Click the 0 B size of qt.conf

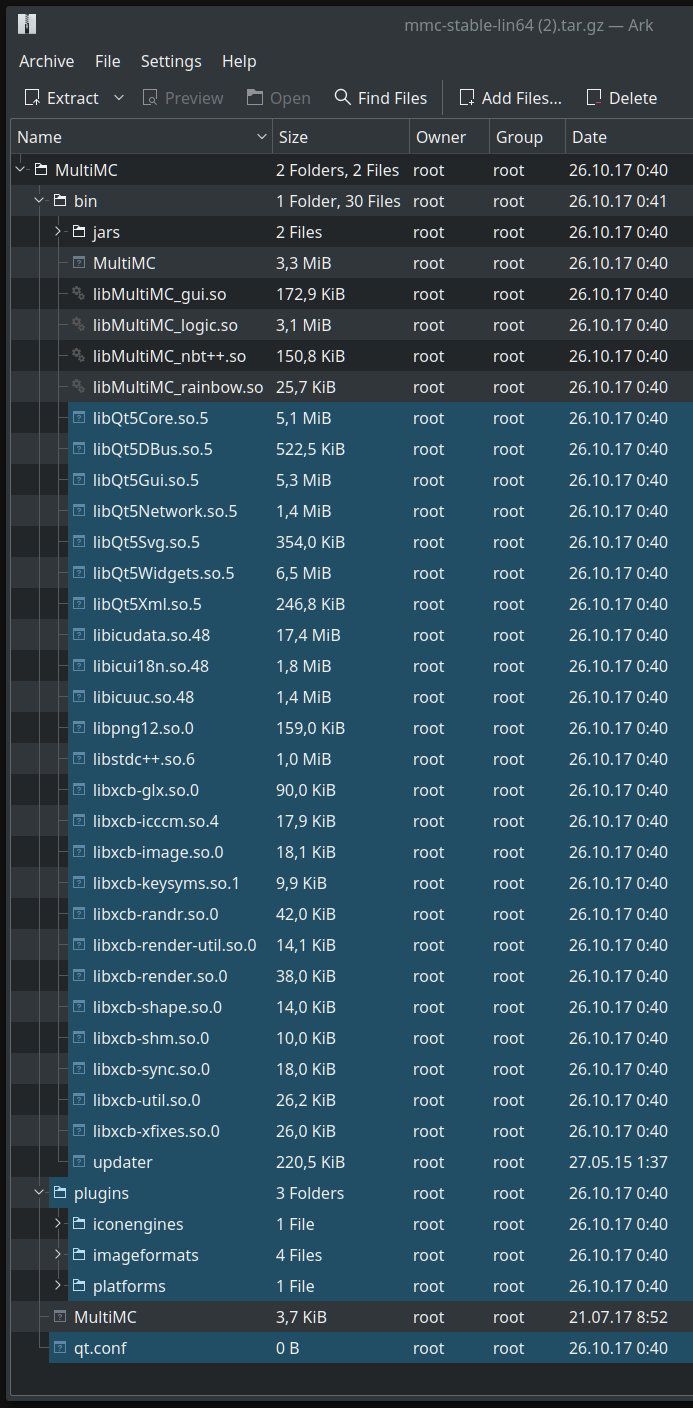287,1348
